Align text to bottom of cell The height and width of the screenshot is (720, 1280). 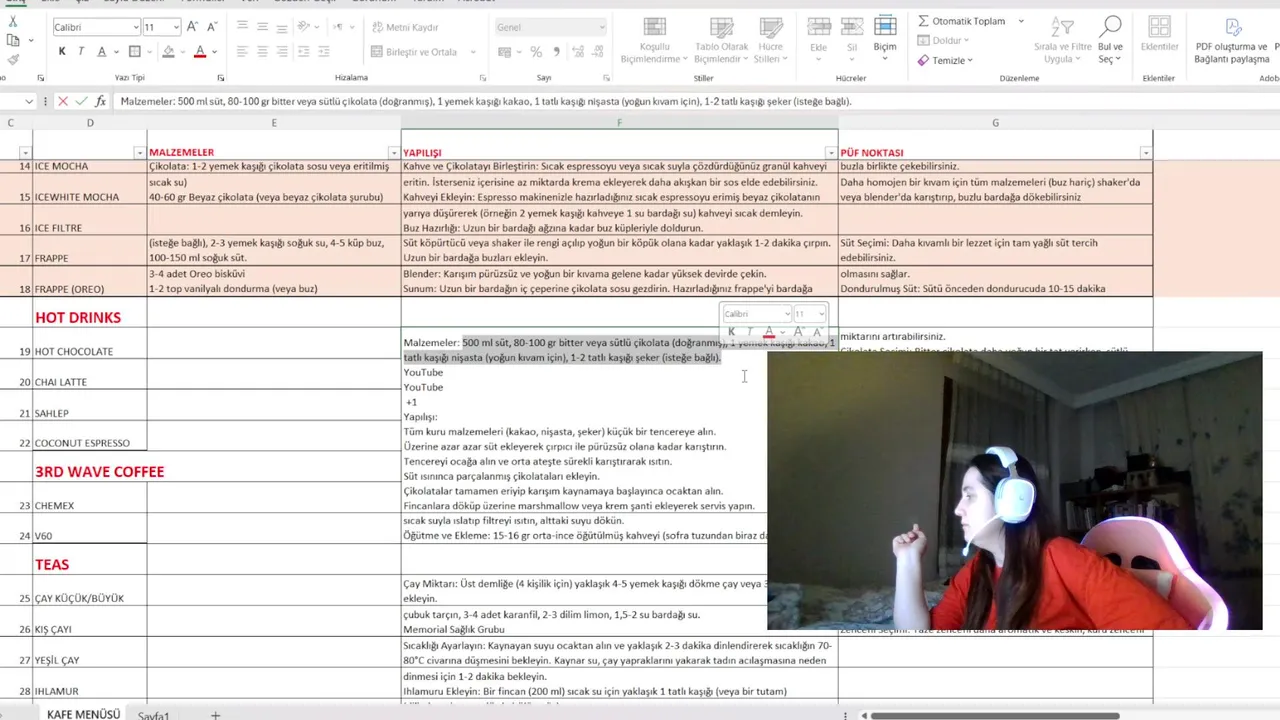point(282,27)
